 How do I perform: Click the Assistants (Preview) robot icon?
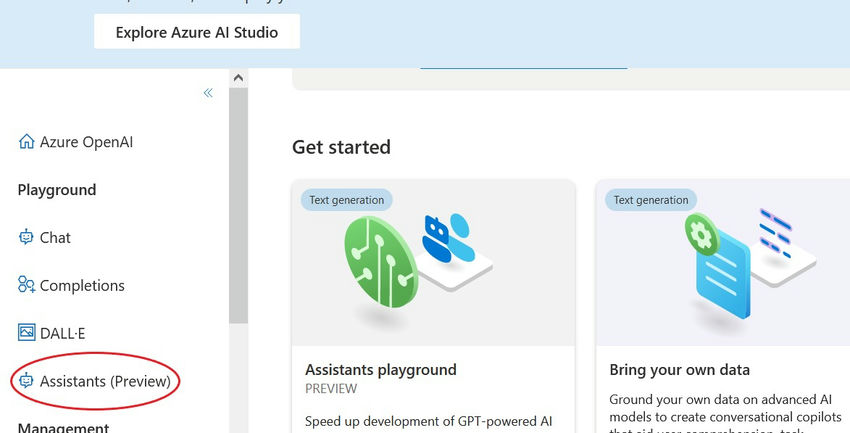(x=26, y=380)
